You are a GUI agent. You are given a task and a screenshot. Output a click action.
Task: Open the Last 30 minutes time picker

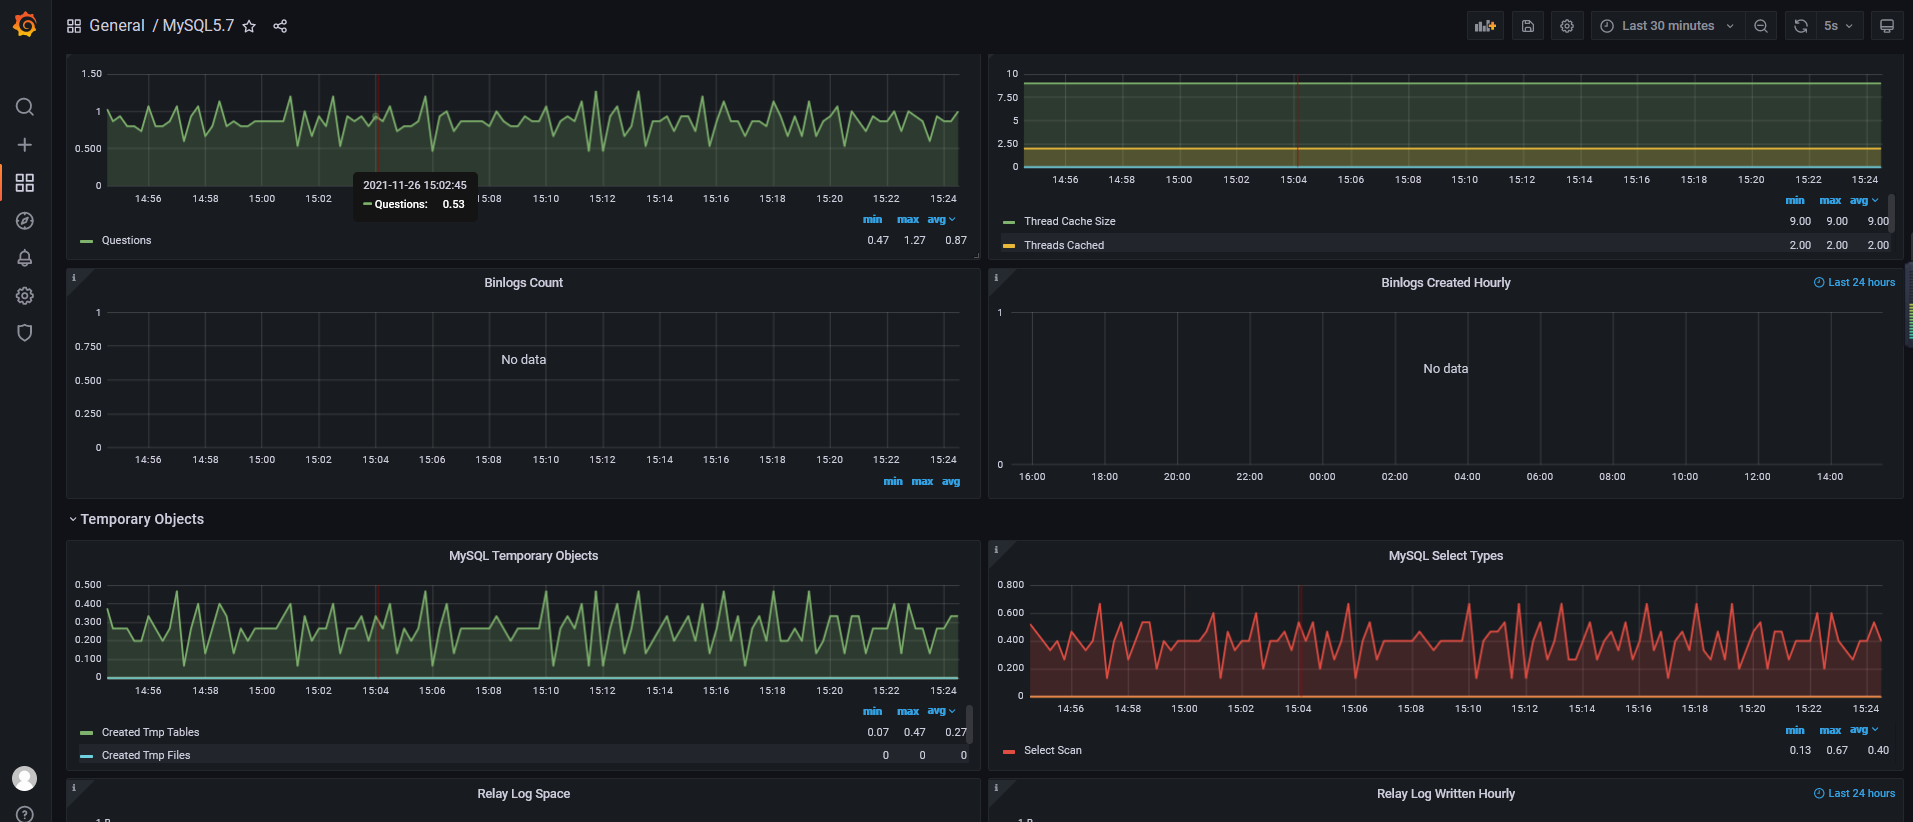[x=1667, y=26]
